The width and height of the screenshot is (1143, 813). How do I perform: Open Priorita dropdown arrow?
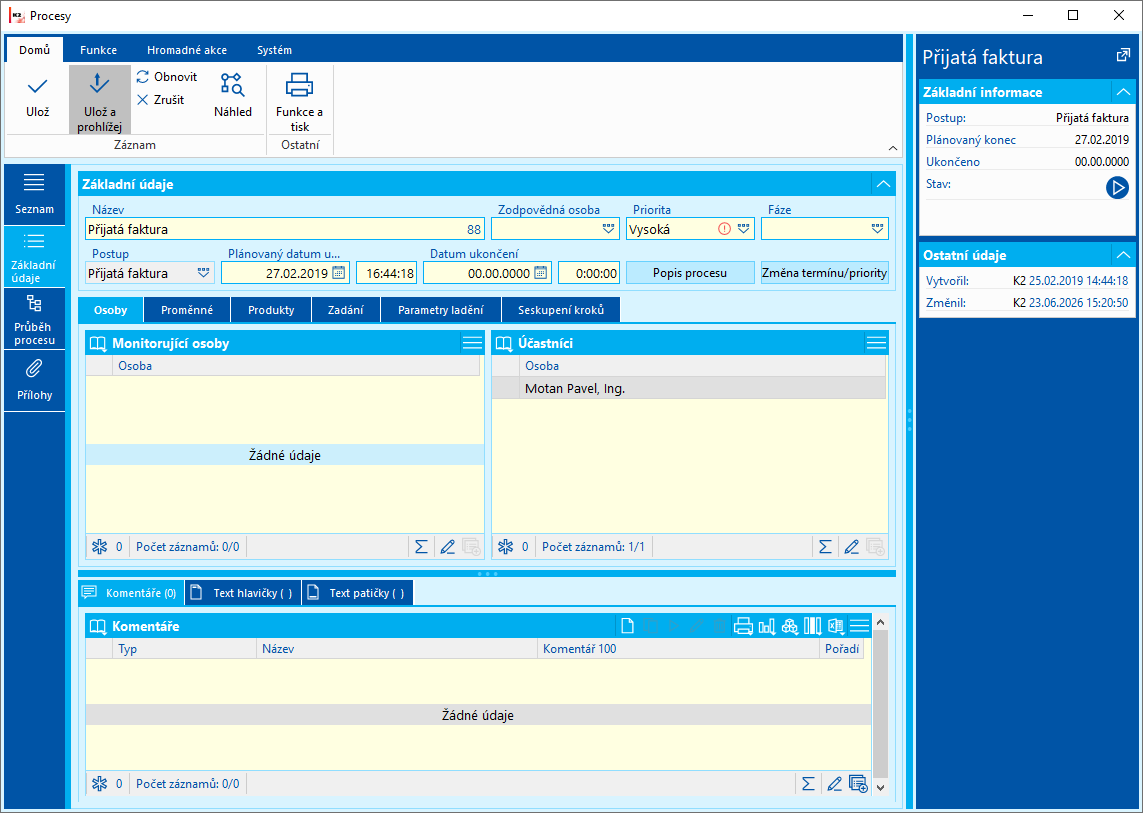click(x=743, y=229)
